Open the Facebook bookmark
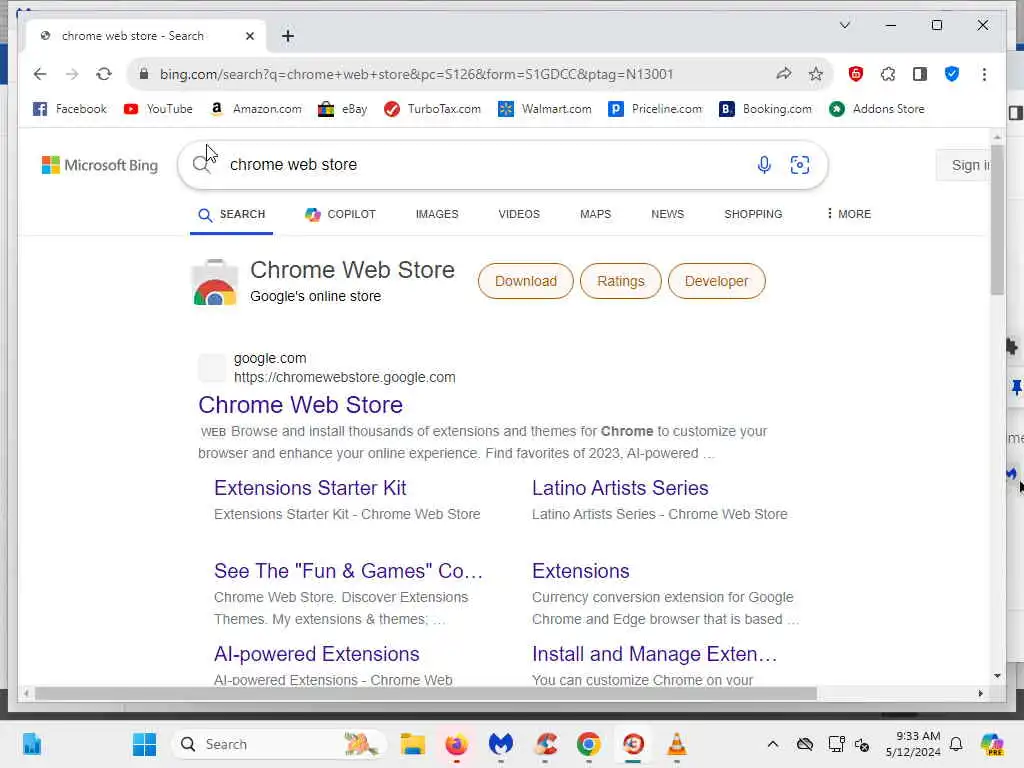 [x=70, y=109]
